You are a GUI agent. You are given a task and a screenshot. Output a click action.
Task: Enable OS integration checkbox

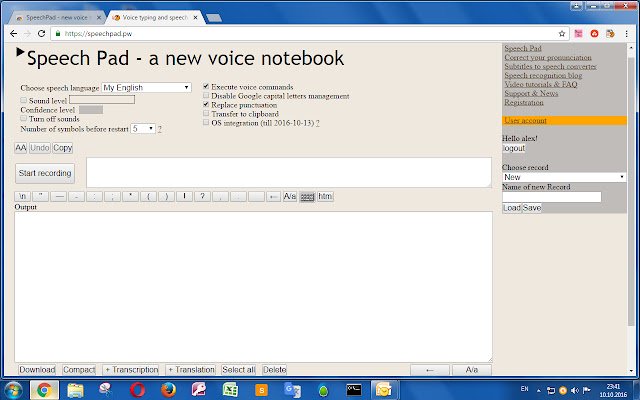pos(206,122)
